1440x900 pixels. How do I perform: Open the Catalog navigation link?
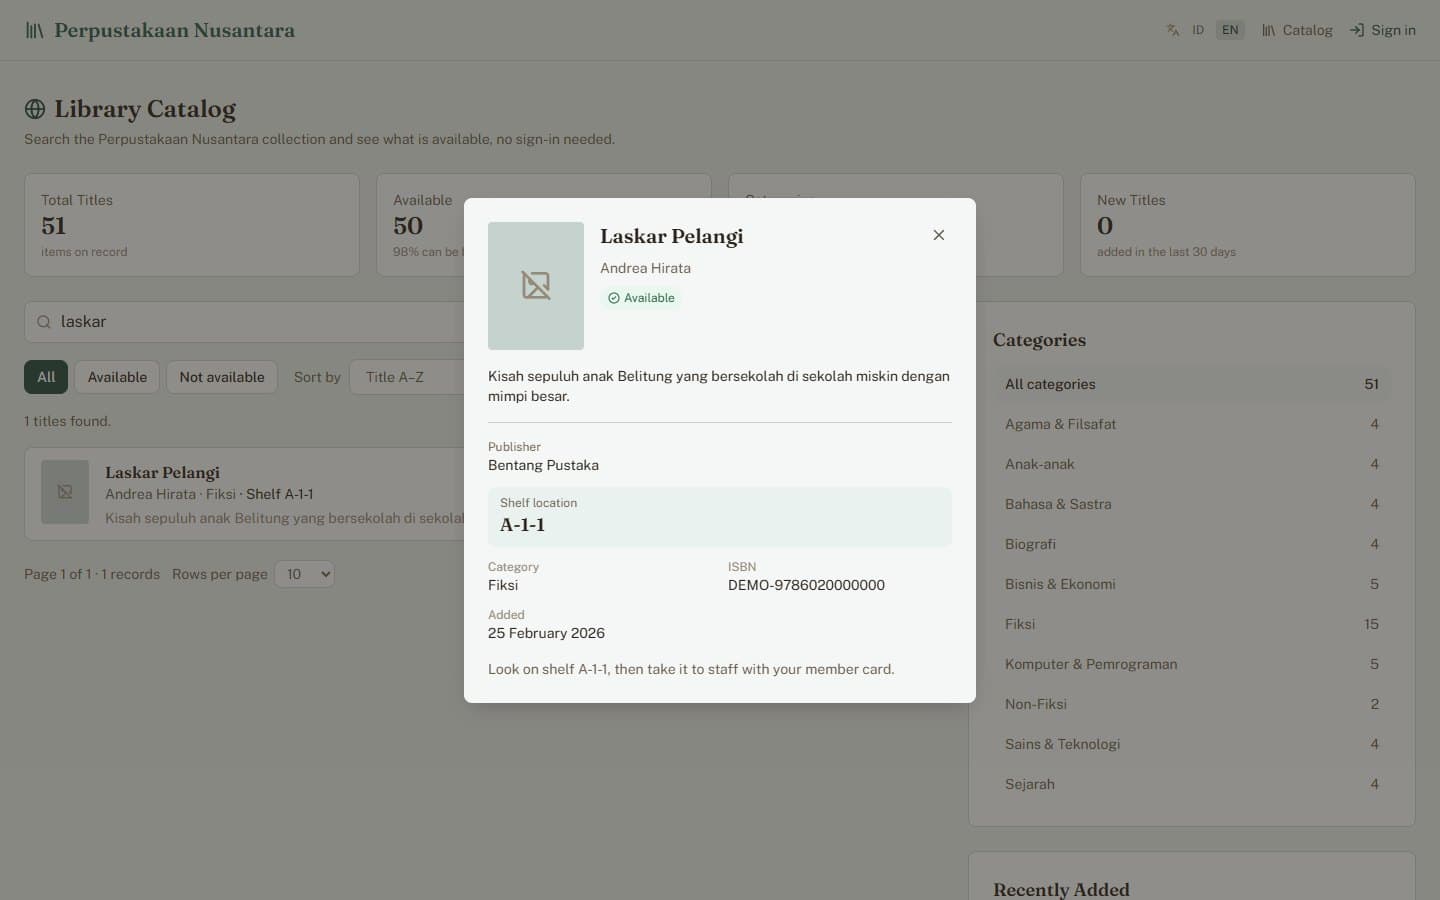[x=1297, y=30]
